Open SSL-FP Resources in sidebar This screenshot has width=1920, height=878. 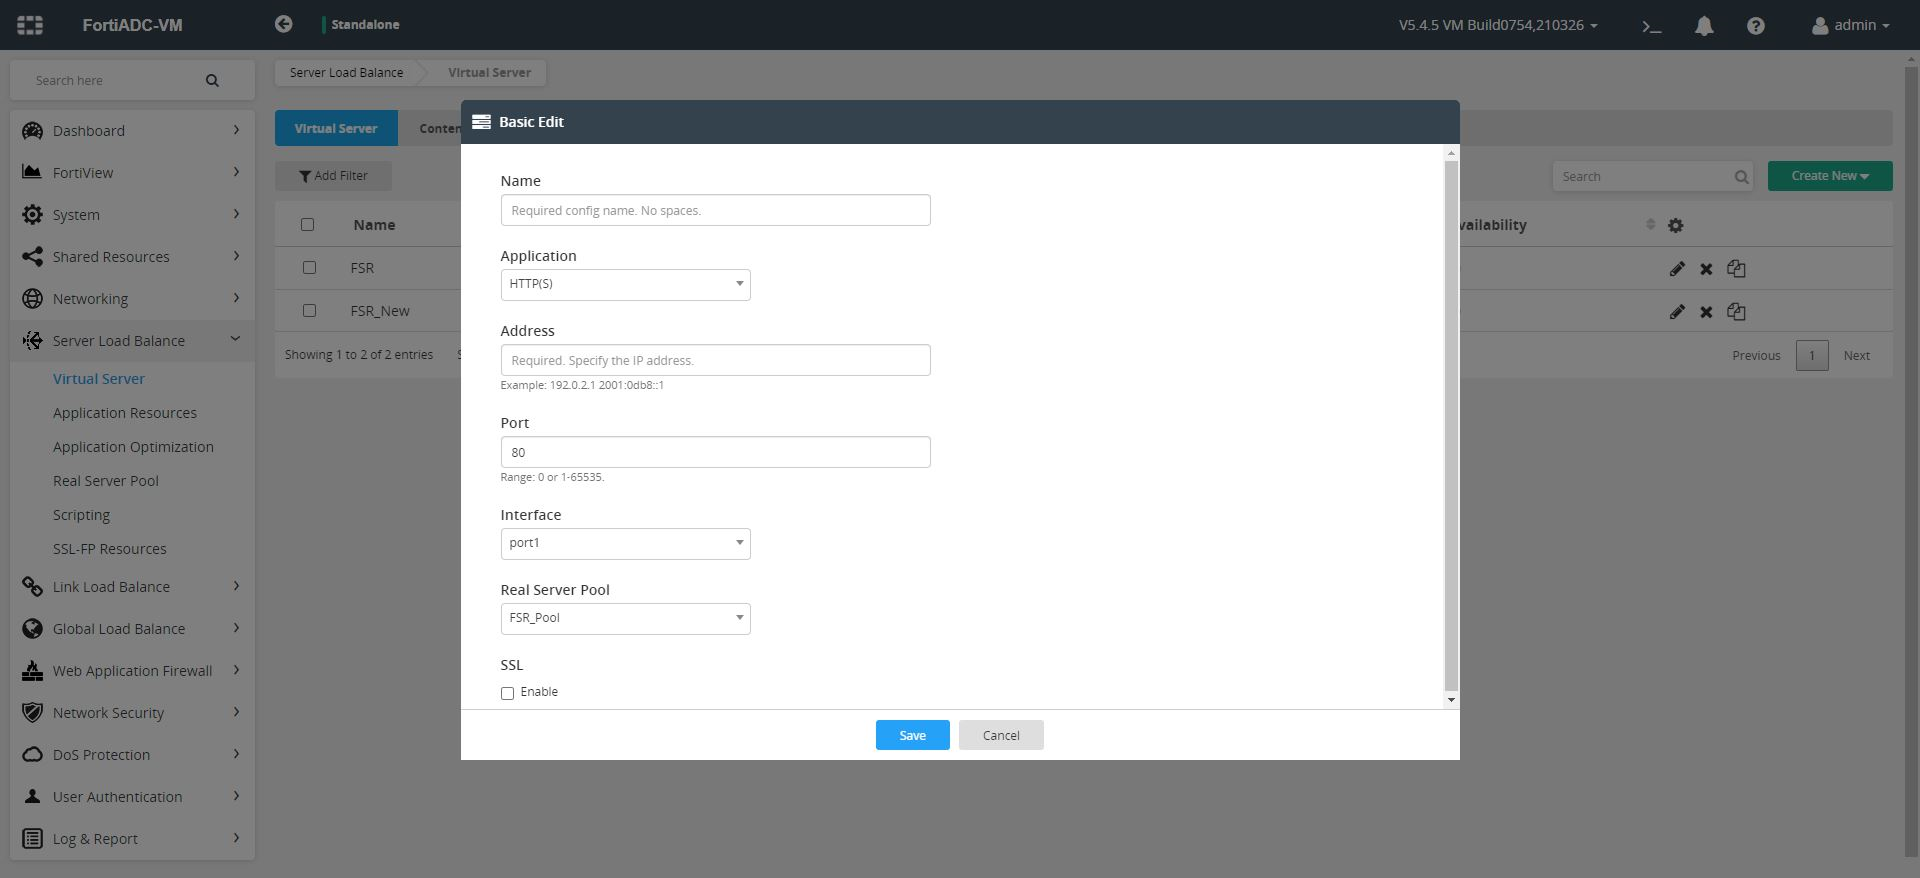point(110,548)
